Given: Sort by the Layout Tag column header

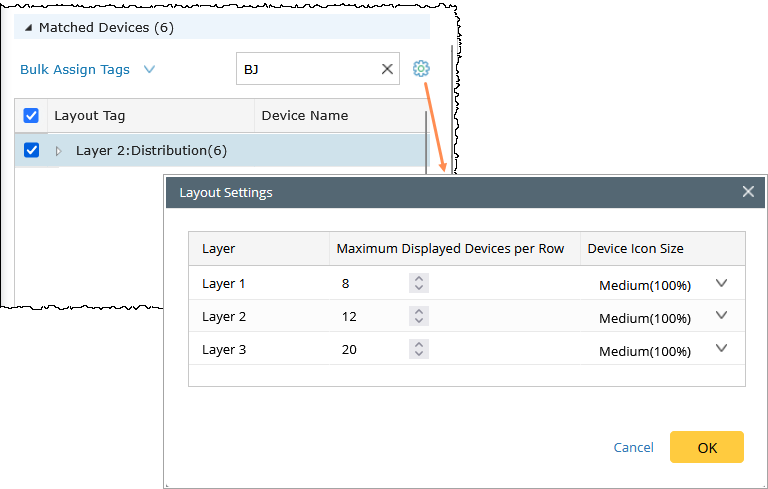Looking at the screenshot, I should [x=90, y=116].
